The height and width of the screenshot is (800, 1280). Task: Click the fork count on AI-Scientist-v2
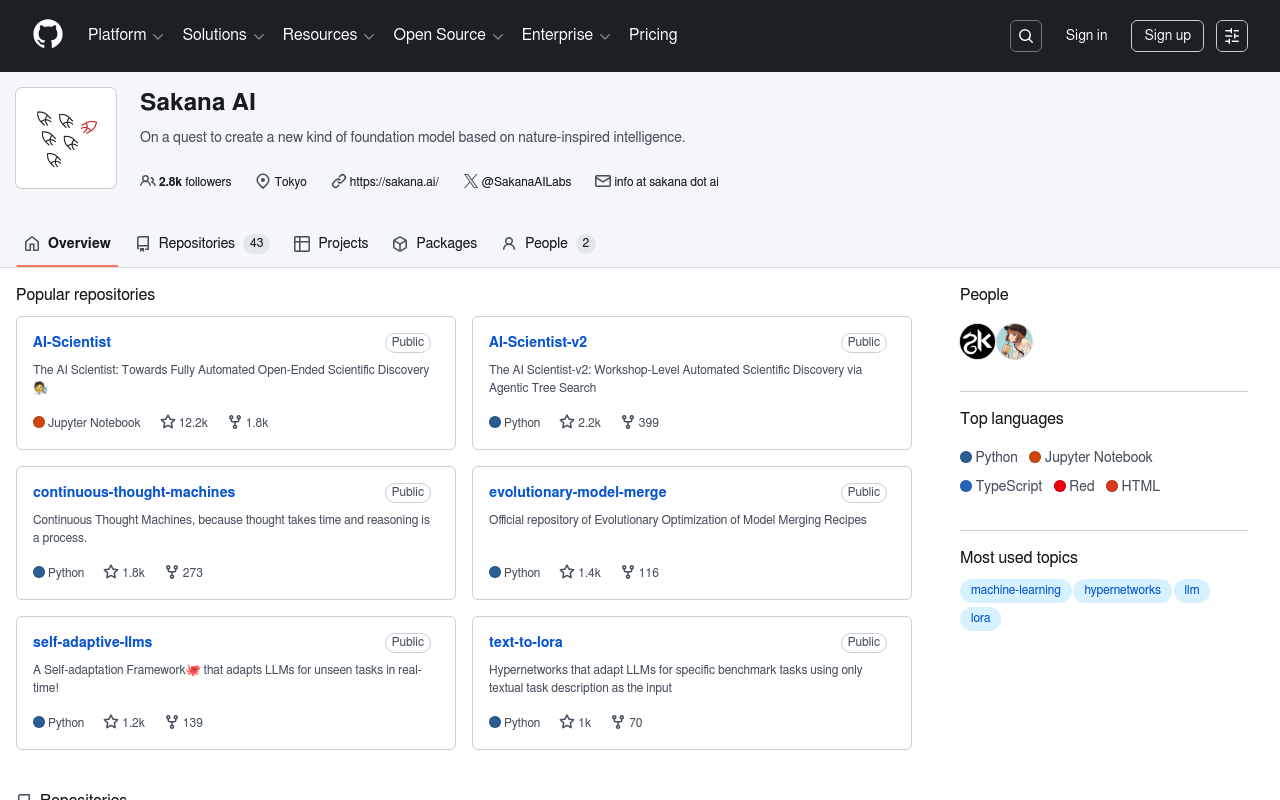coord(640,423)
